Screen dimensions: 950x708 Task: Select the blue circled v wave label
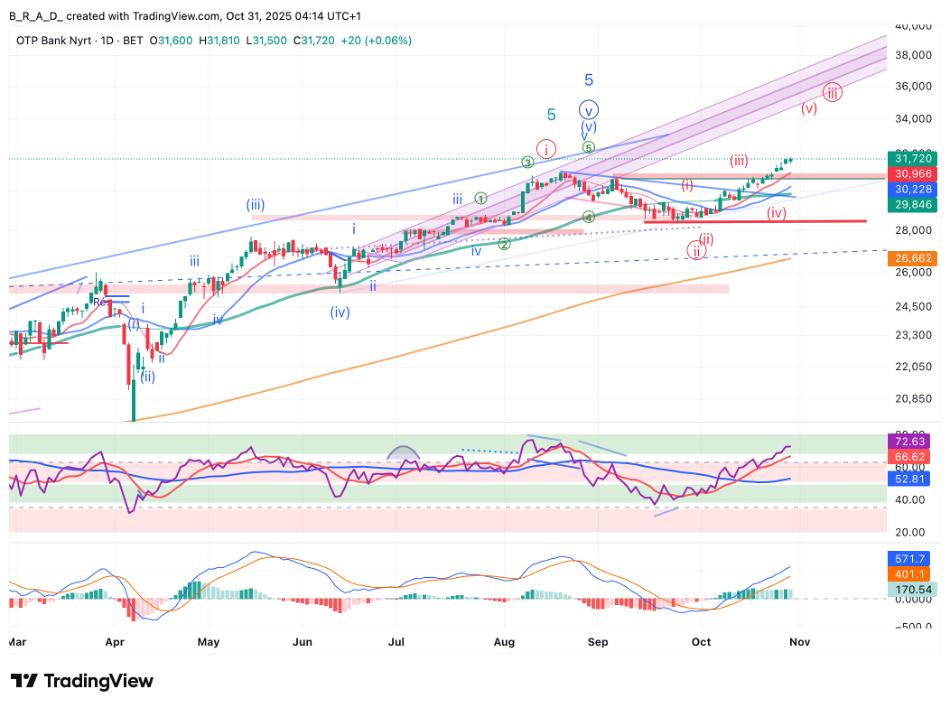click(x=589, y=110)
